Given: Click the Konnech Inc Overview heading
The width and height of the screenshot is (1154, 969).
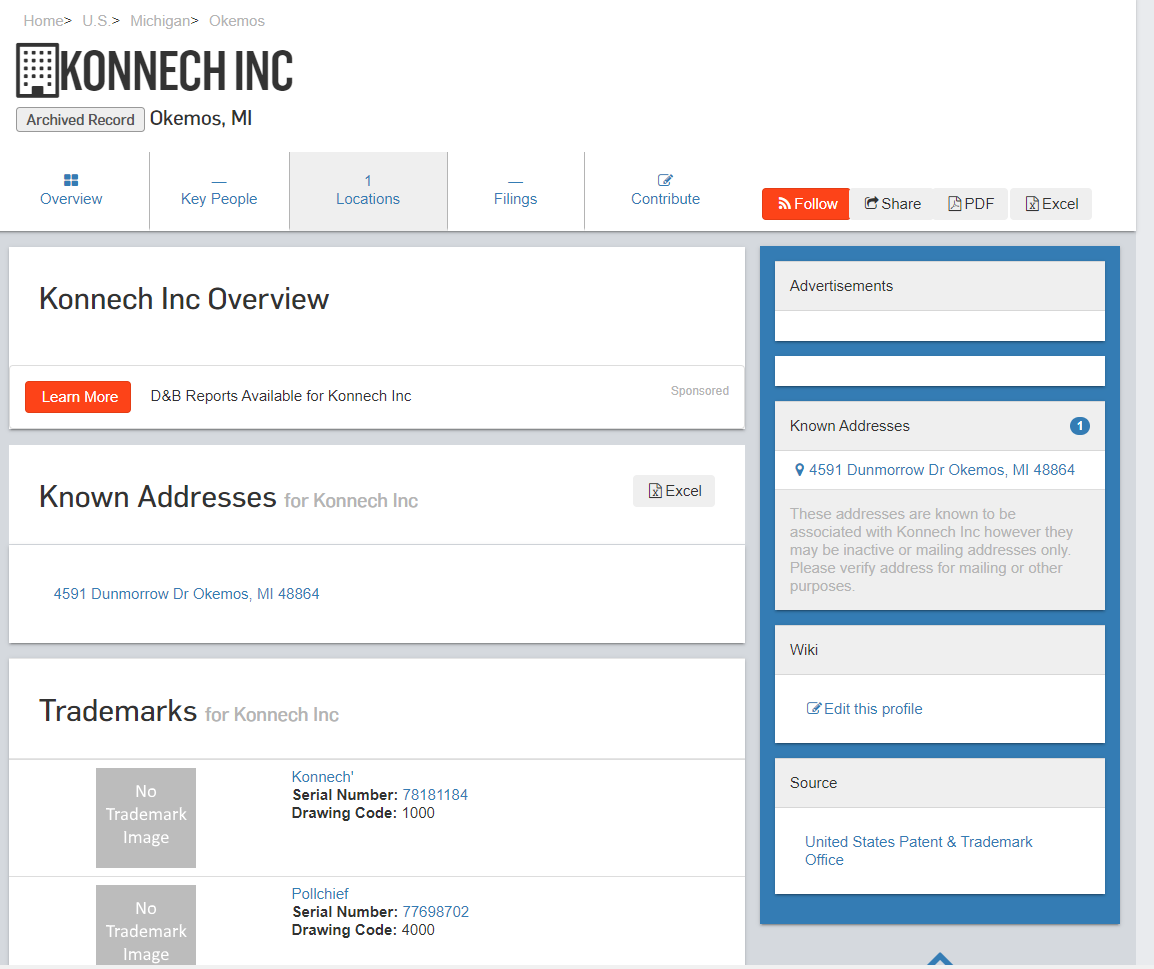Looking at the screenshot, I should (x=184, y=299).
